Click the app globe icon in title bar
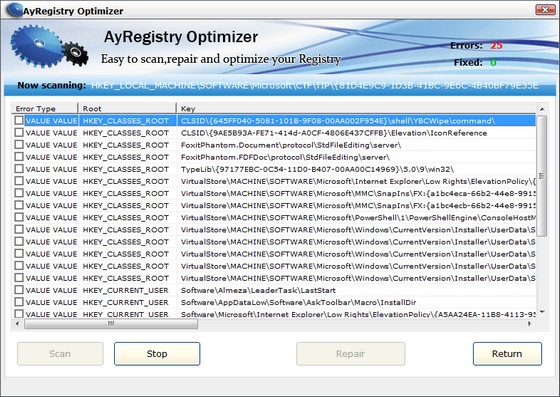 (x=14, y=10)
